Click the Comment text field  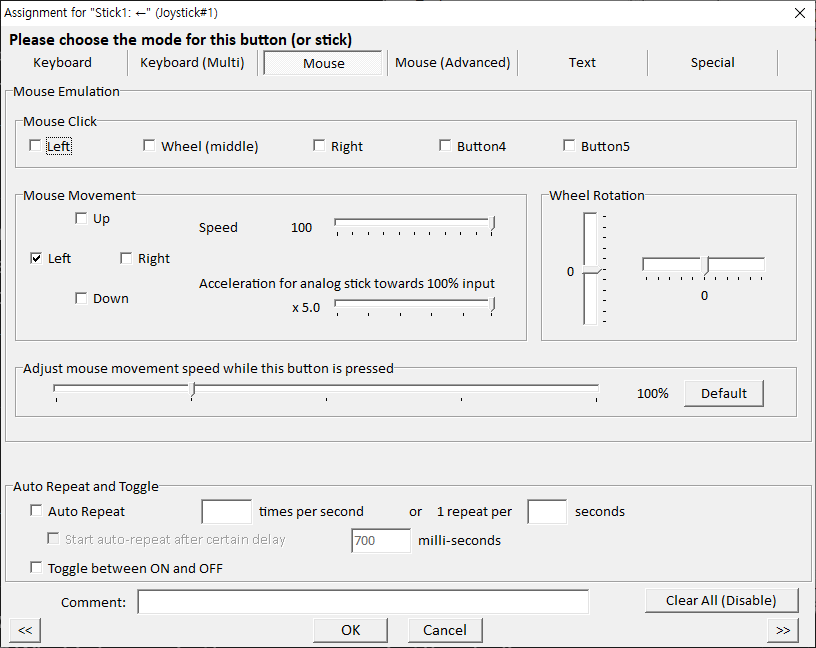click(363, 602)
